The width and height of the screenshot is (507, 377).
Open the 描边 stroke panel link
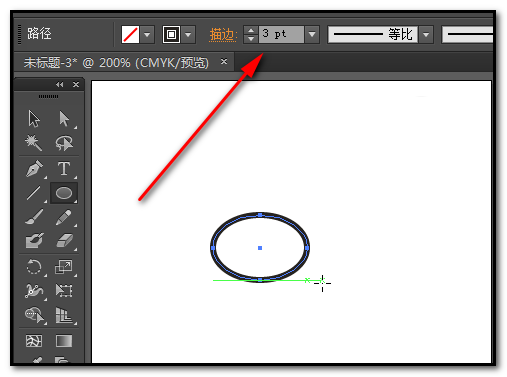coord(223,35)
